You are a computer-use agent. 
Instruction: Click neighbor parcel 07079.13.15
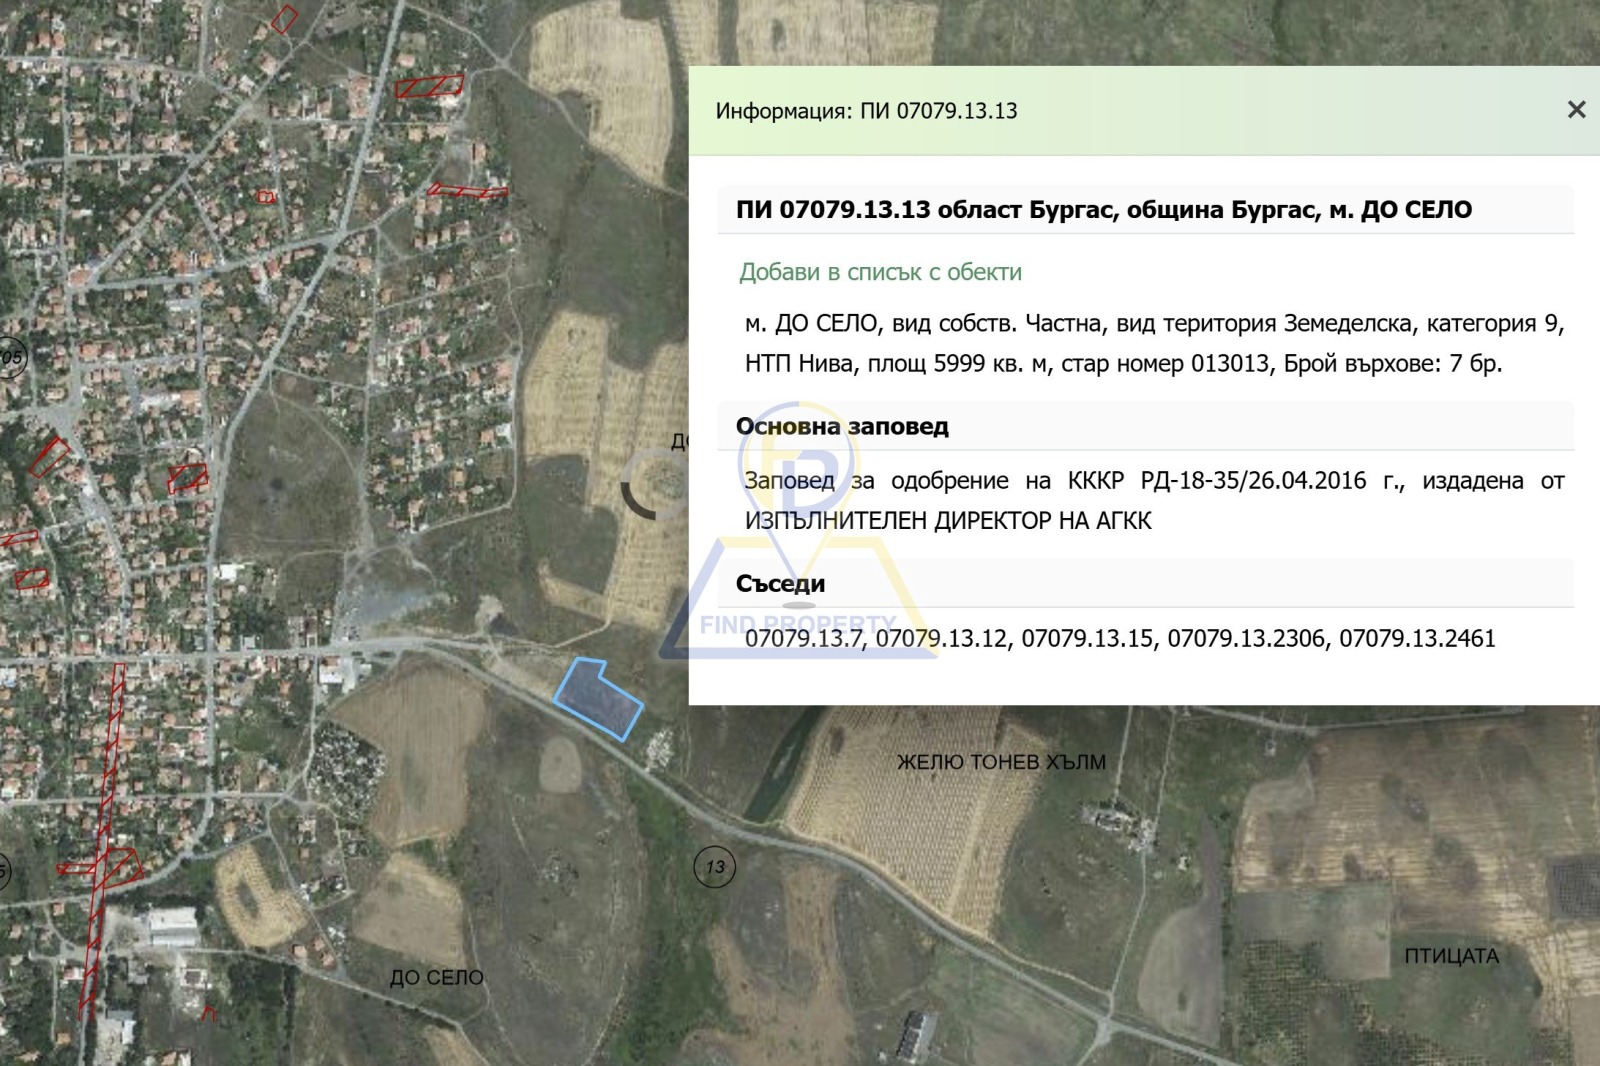coord(1087,639)
